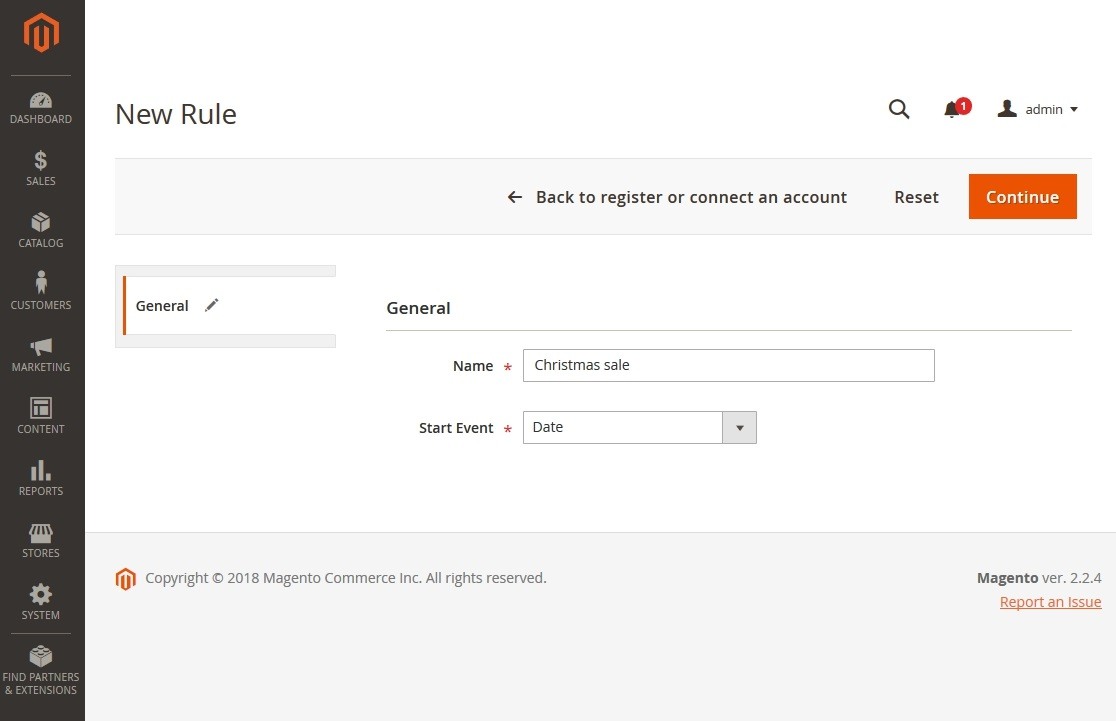Open the Dashboard section
Viewport: 1116px width, 721px height.
click(x=41, y=108)
